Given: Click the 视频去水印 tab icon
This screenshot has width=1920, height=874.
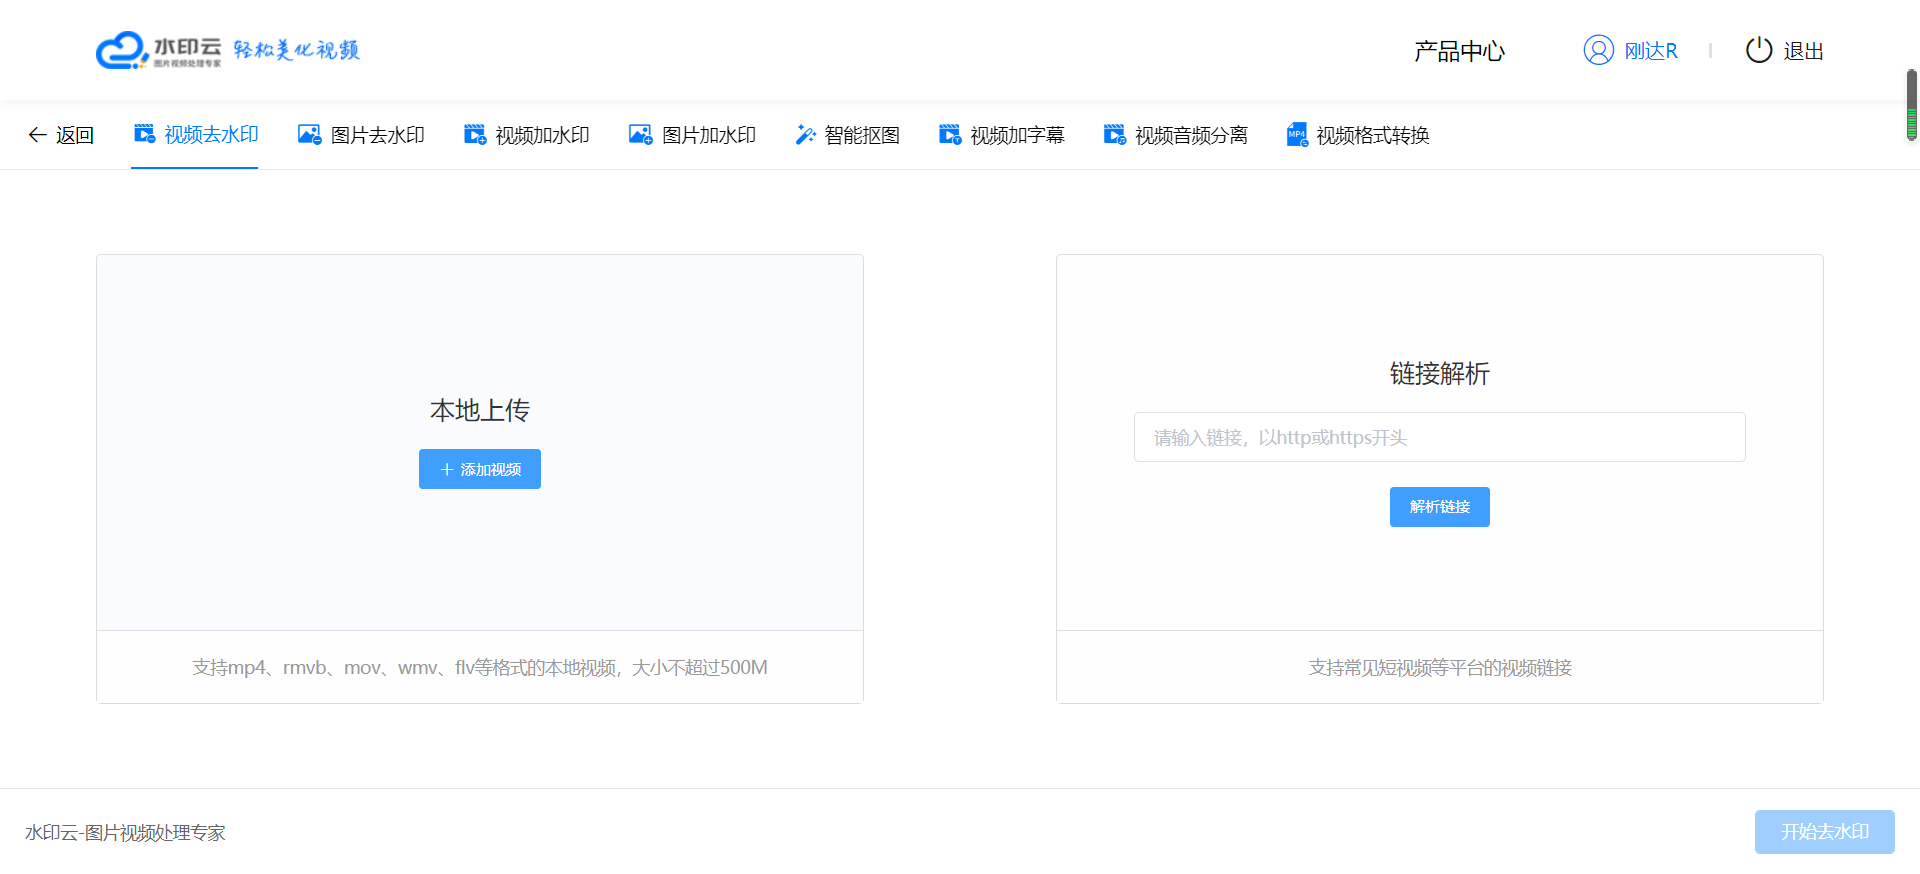Looking at the screenshot, I should click(x=144, y=134).
